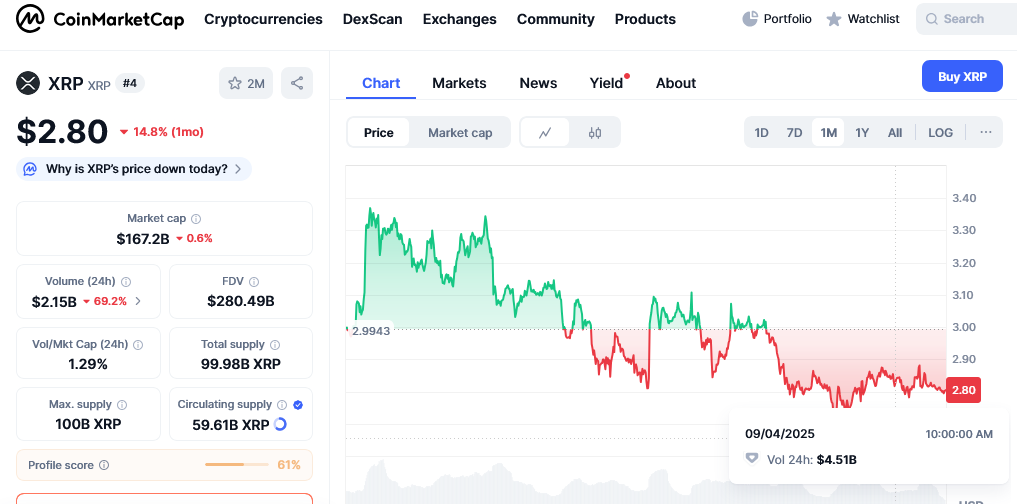Open DexScan navigation menu
This screenshot has height=504, width=1017.
[373, 19]
